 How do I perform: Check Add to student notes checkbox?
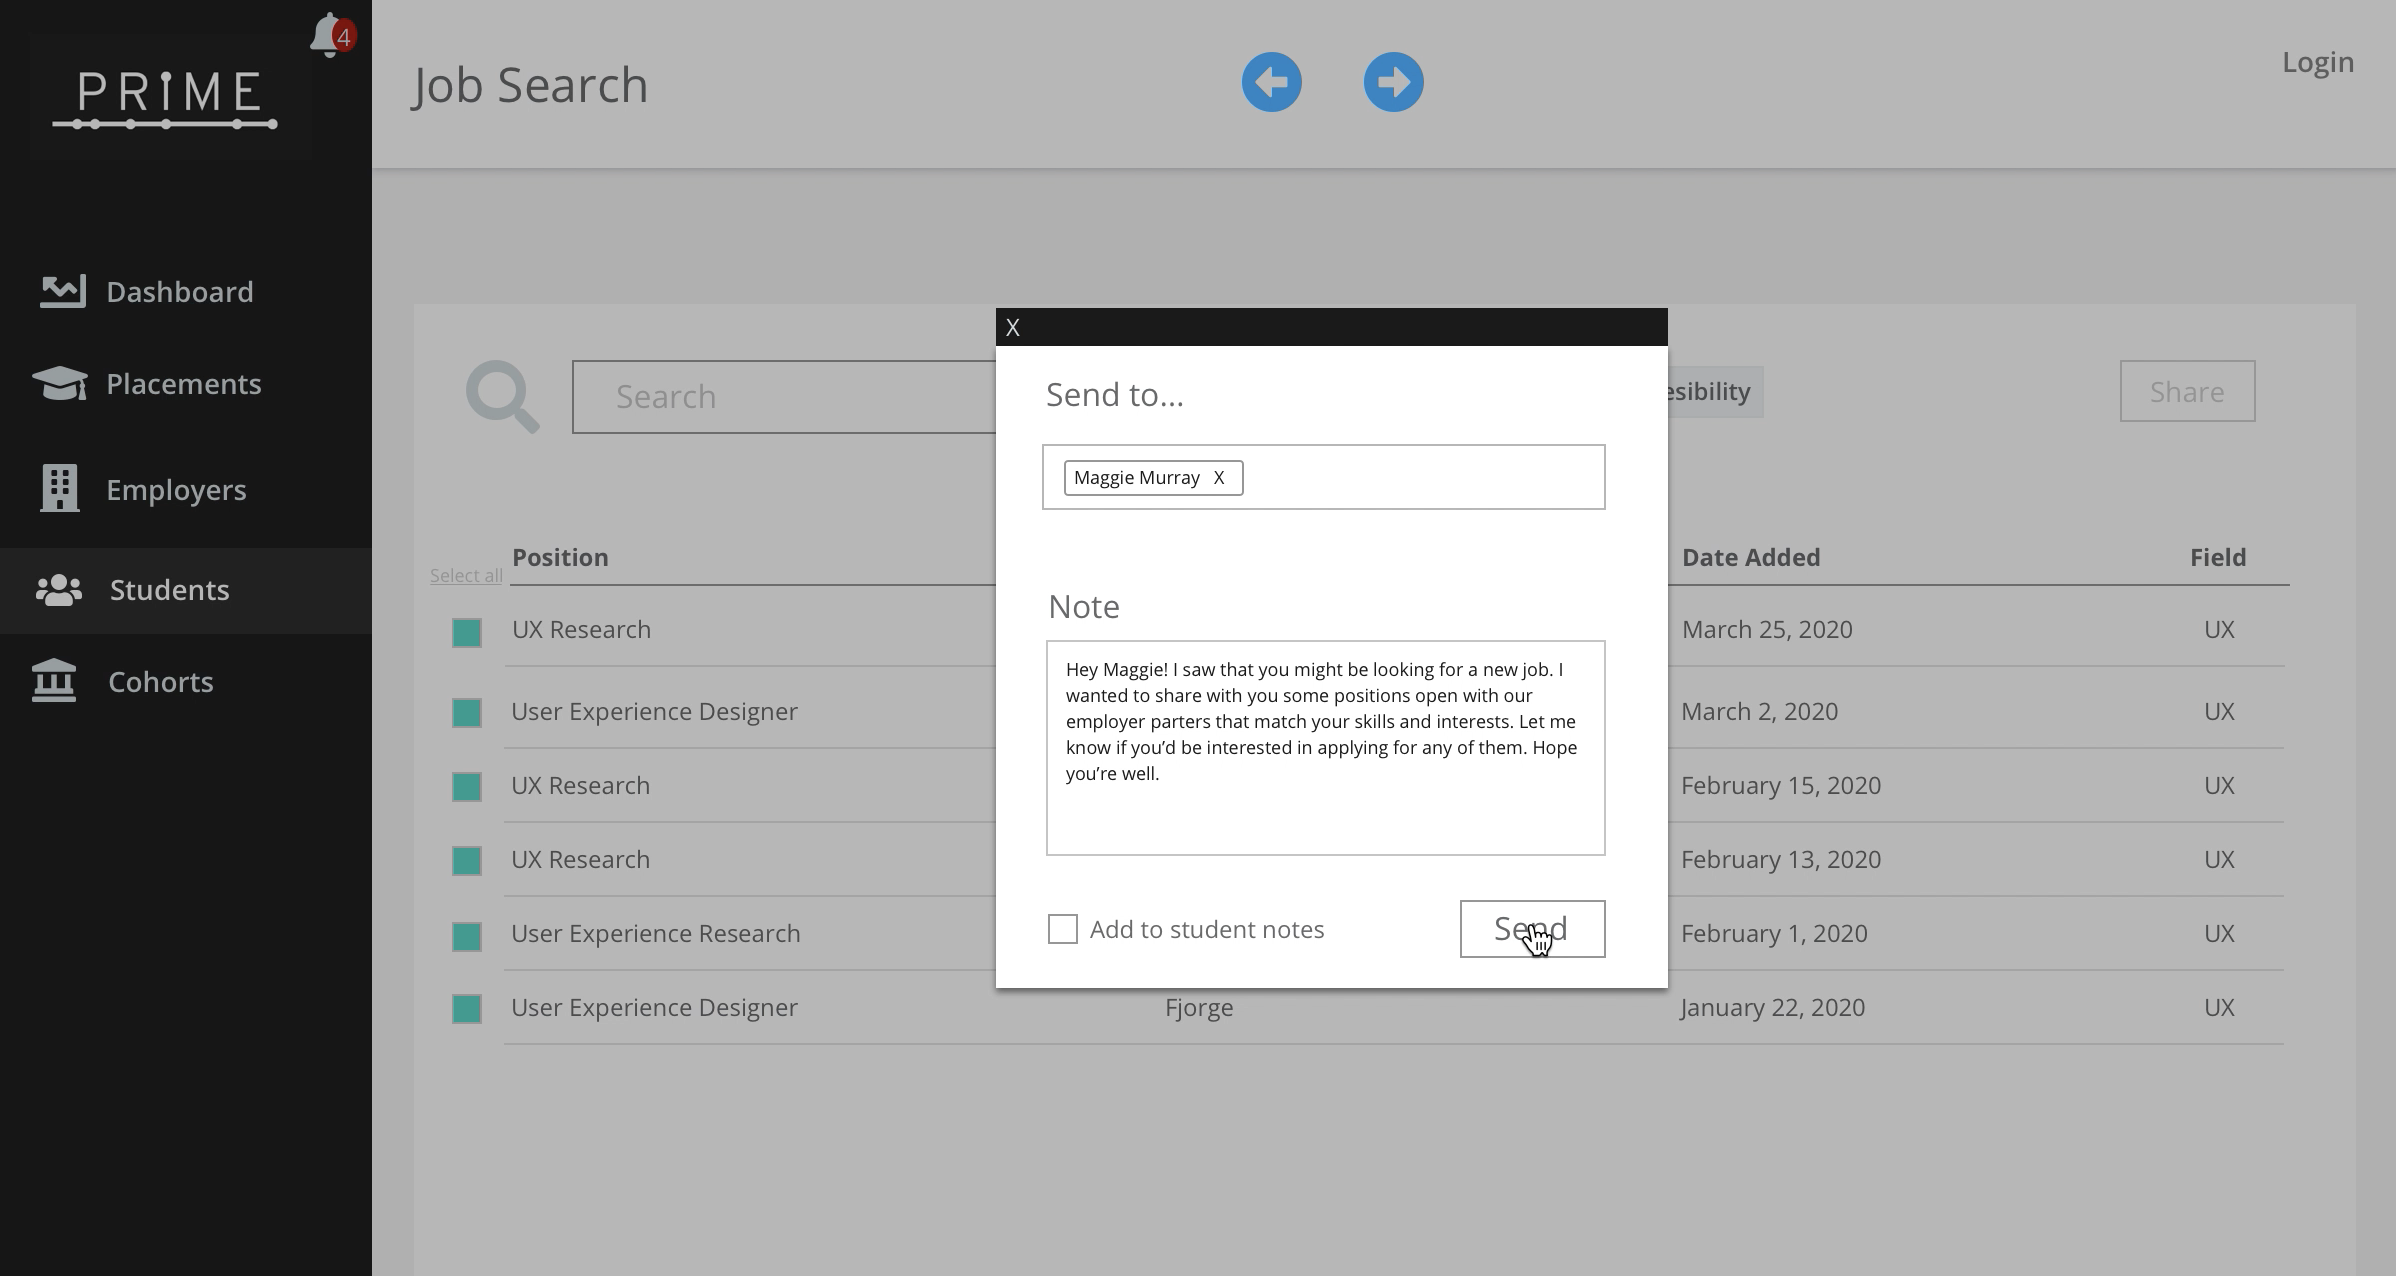tap(1062, 929)
